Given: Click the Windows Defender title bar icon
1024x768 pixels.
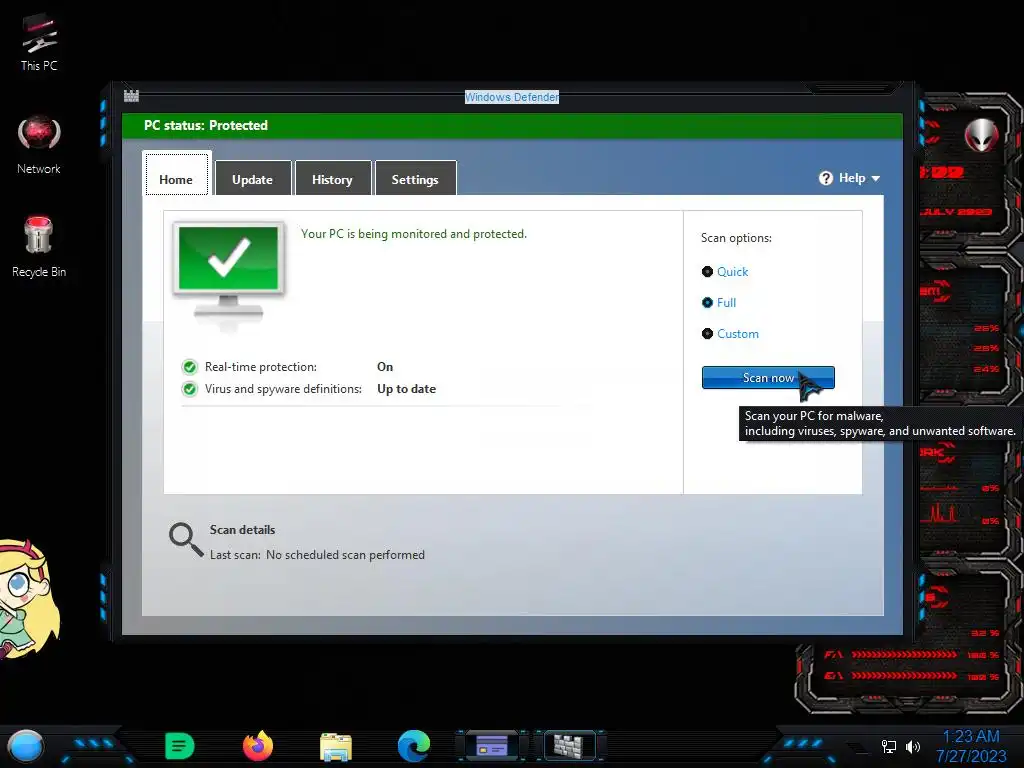Looking at the screenshot, I should [131, 96].
